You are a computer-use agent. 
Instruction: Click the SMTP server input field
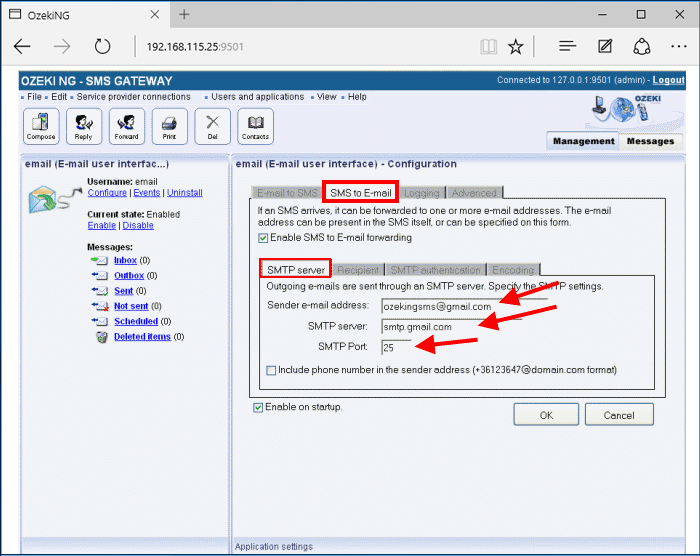click(451, 327)
